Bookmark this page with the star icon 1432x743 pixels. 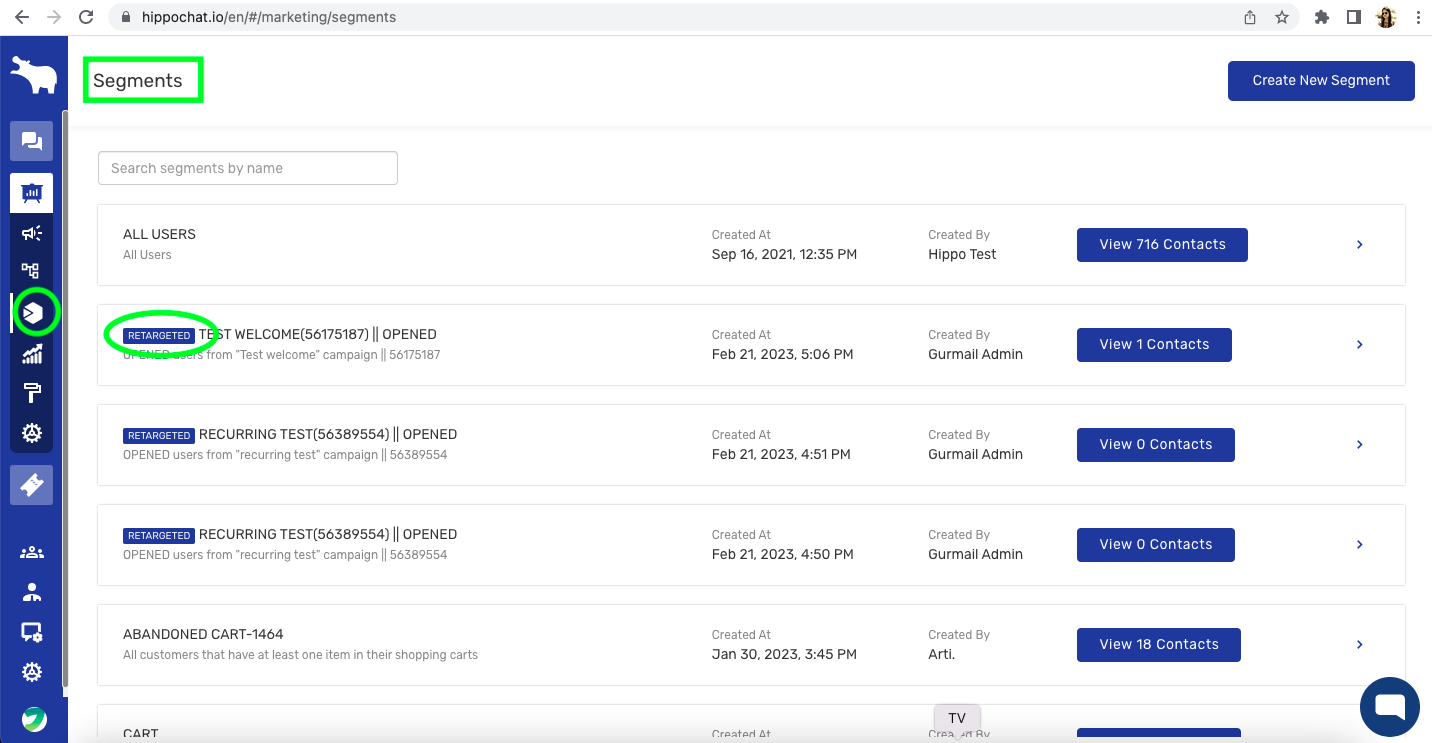click(x=1281, y=17)
